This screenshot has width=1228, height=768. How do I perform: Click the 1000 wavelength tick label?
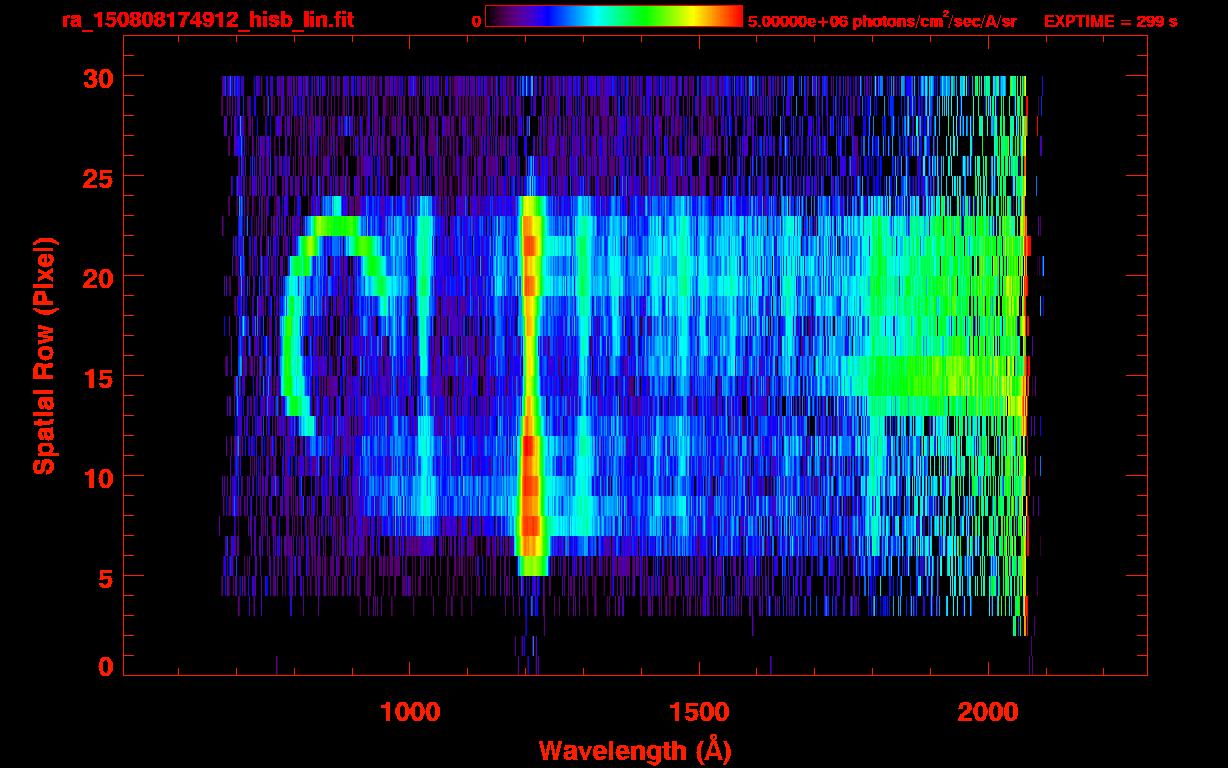(410, 712)
